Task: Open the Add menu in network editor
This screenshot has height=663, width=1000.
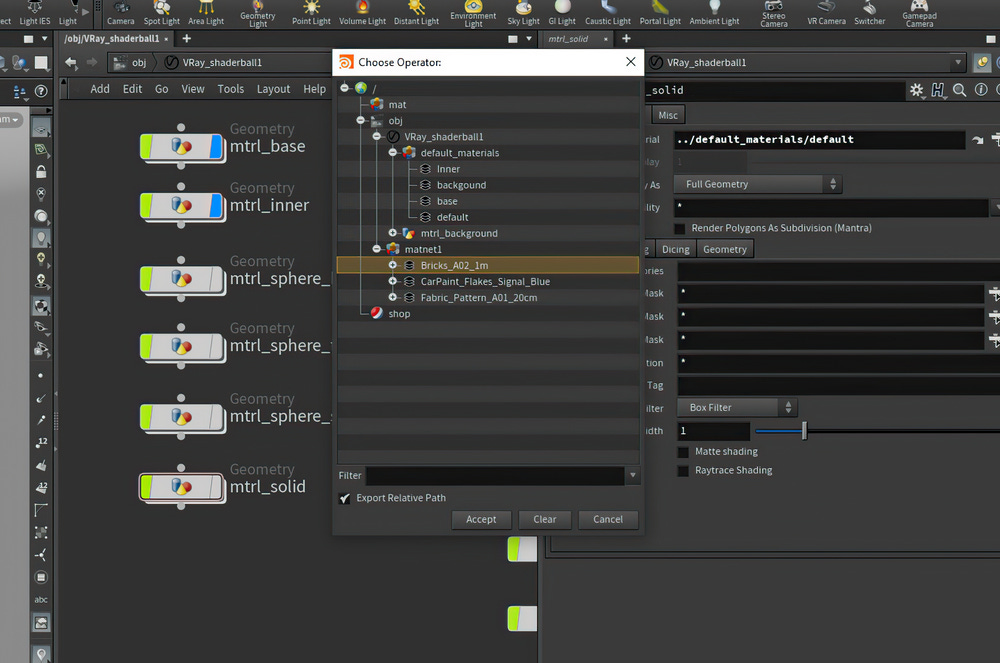Action: click(x=100, y=89)
